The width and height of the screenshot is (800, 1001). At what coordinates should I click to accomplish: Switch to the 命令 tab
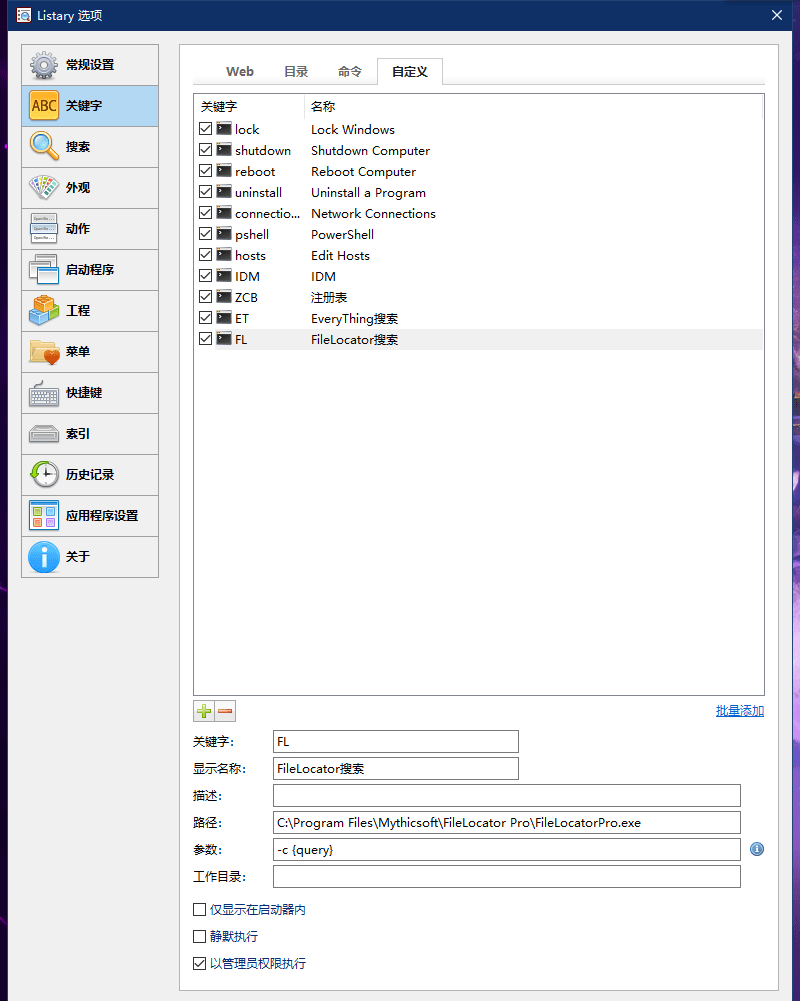pos(350,72)
